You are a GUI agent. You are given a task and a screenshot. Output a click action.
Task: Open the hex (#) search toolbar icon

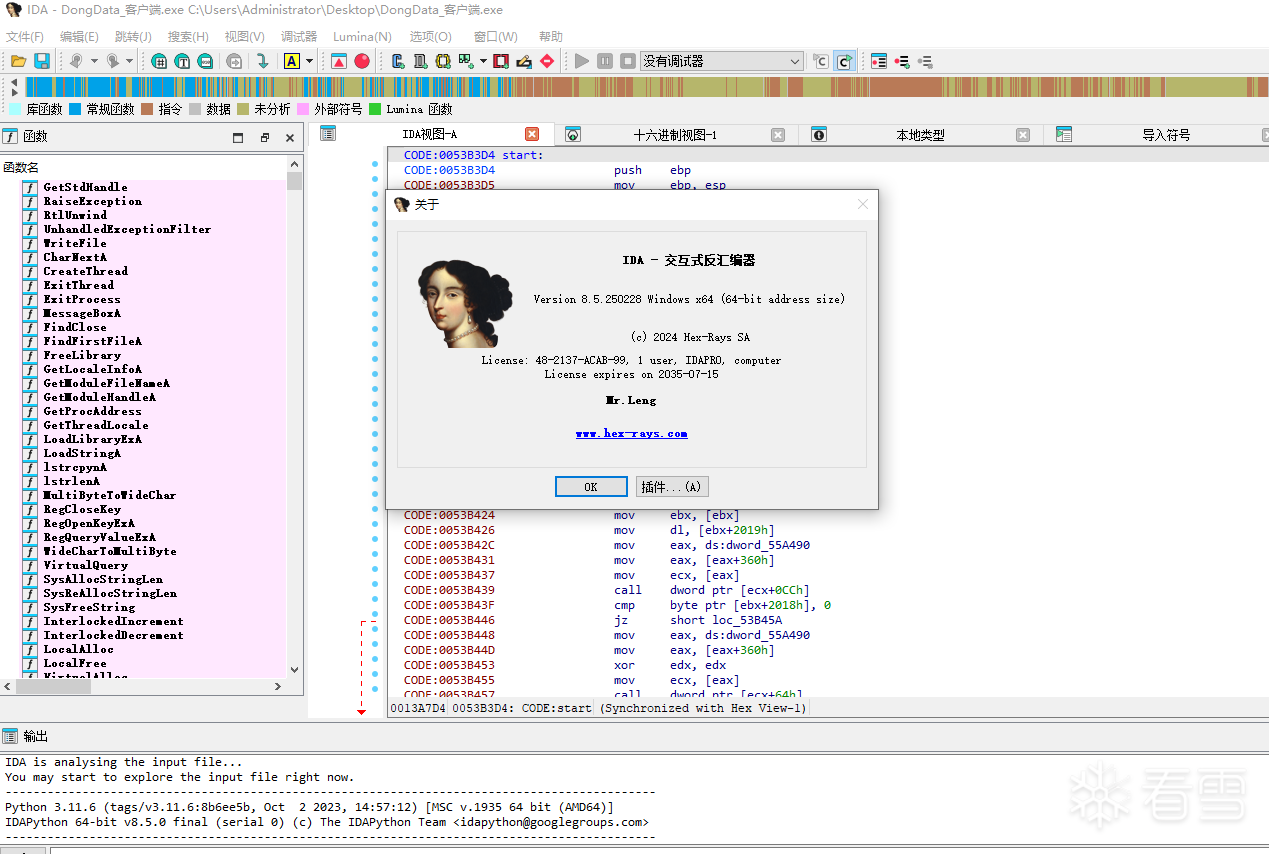point(159,61)
